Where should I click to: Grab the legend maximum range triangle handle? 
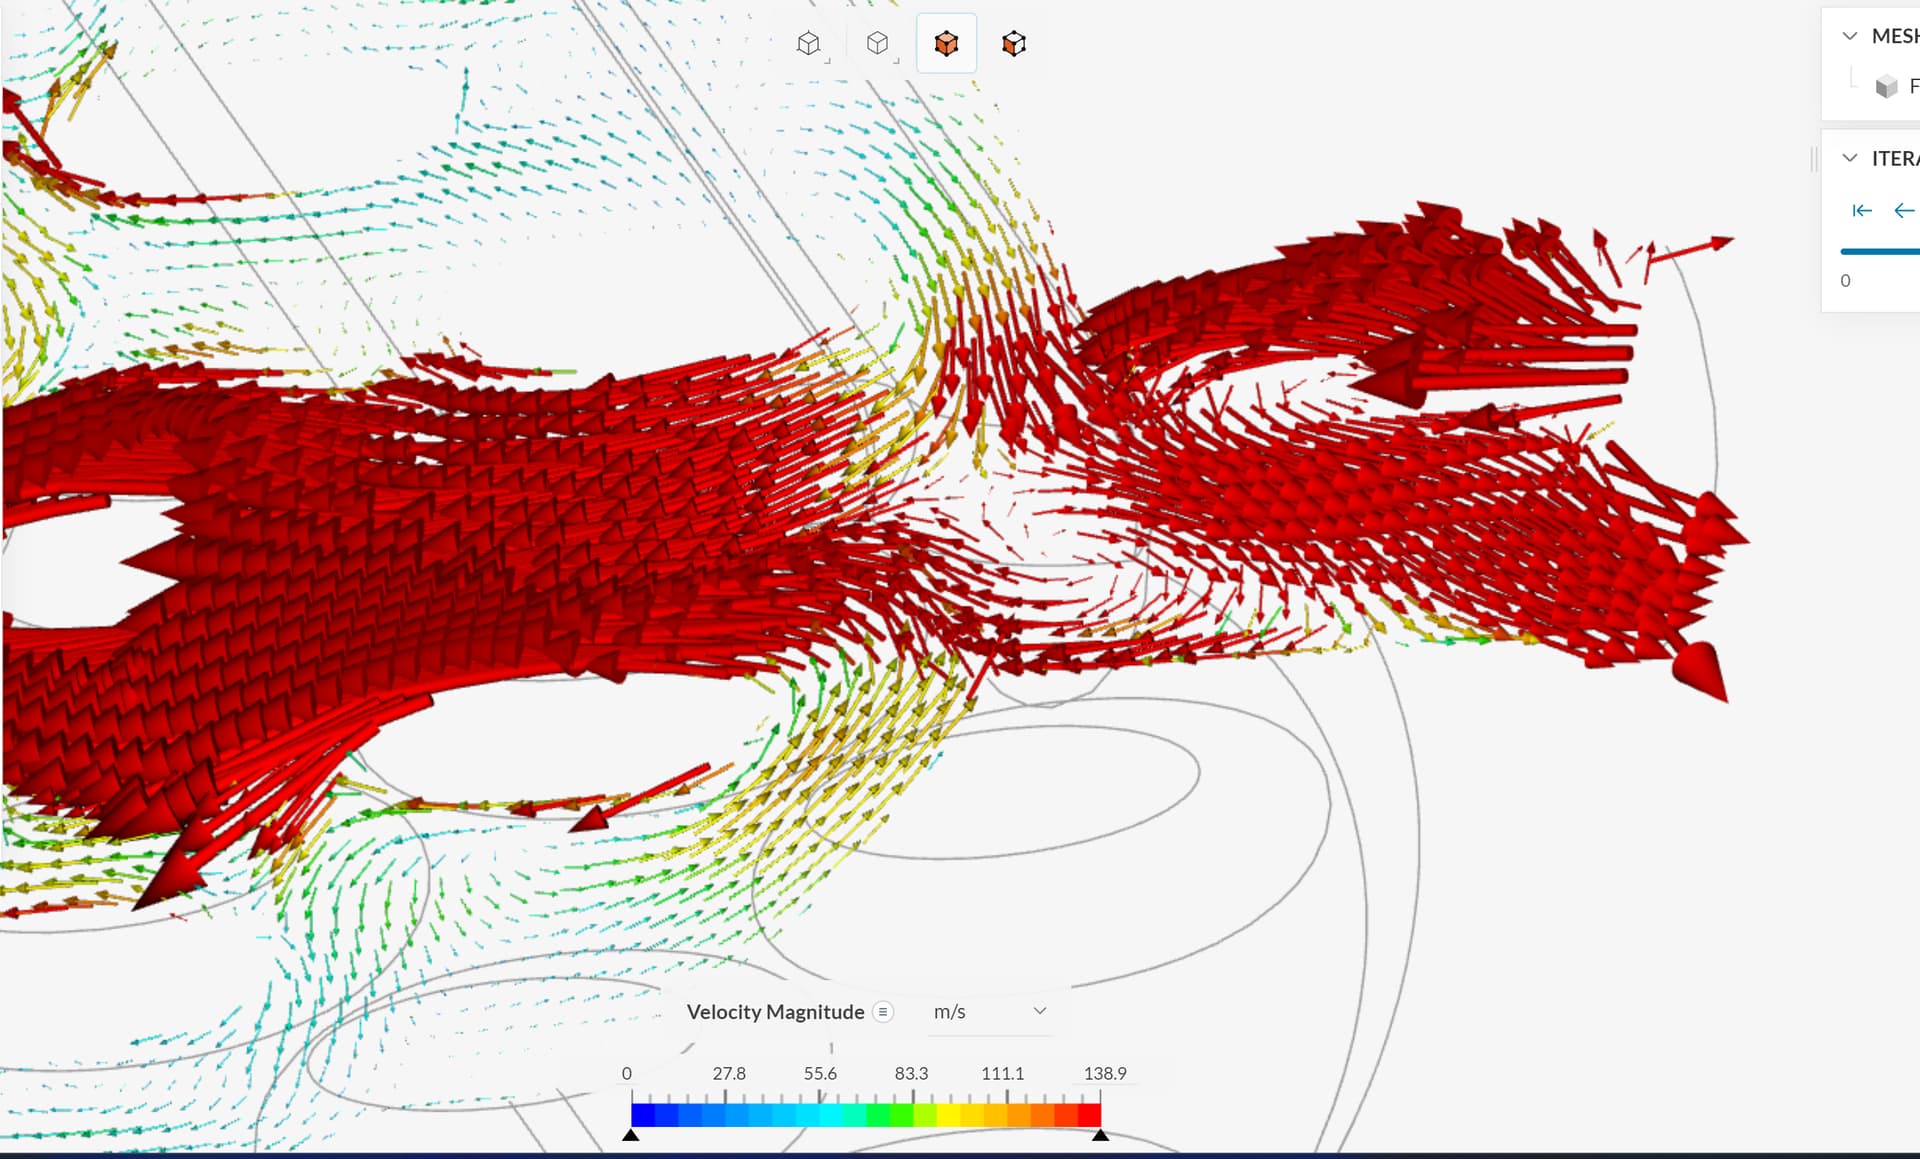pyautogui.click(x=1100, y=1135)
